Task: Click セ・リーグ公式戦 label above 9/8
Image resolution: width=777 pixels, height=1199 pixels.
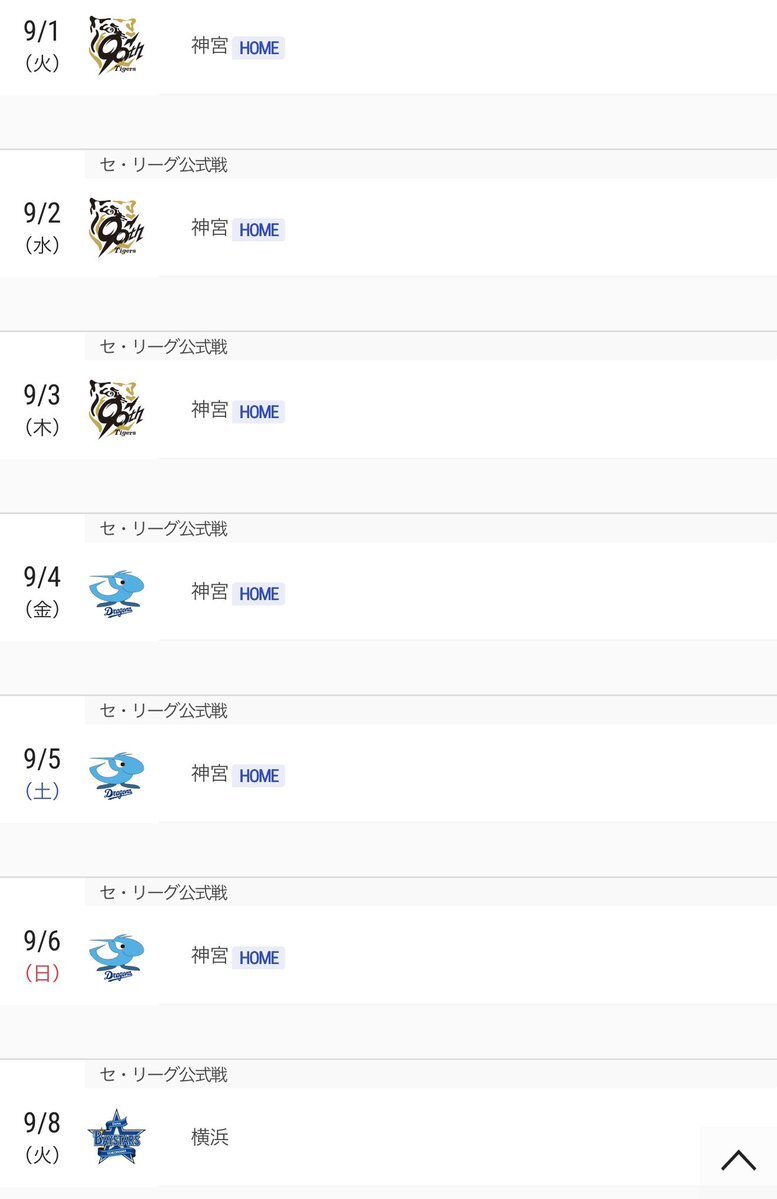Action: point(164,1075)
